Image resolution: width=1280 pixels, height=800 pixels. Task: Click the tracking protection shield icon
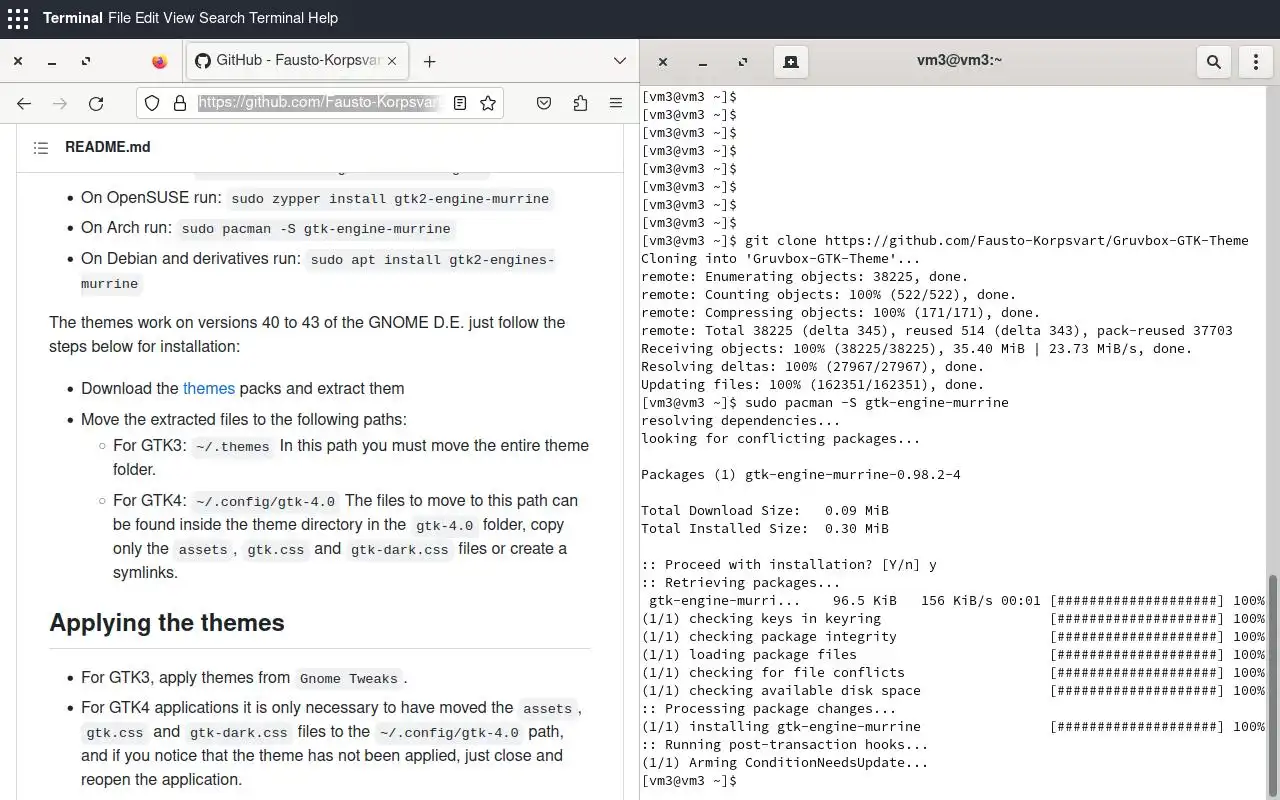pyautogui.click(x=152, y=103)
